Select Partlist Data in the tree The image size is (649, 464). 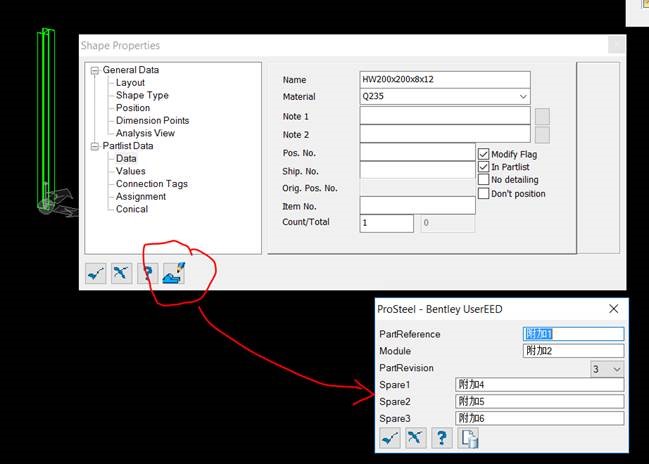pyautogui.click(x=127, y=146)
